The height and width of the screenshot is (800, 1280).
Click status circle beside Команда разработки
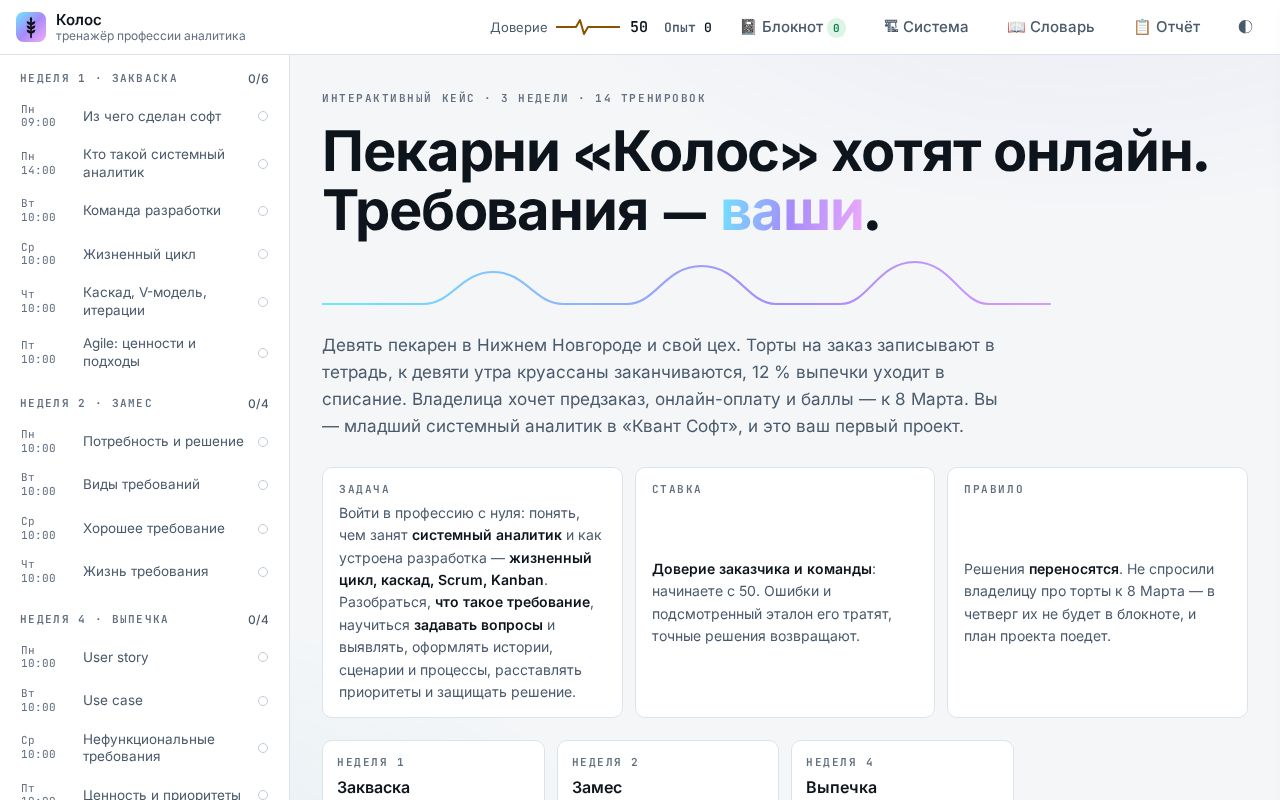click(x=263, y=211)
